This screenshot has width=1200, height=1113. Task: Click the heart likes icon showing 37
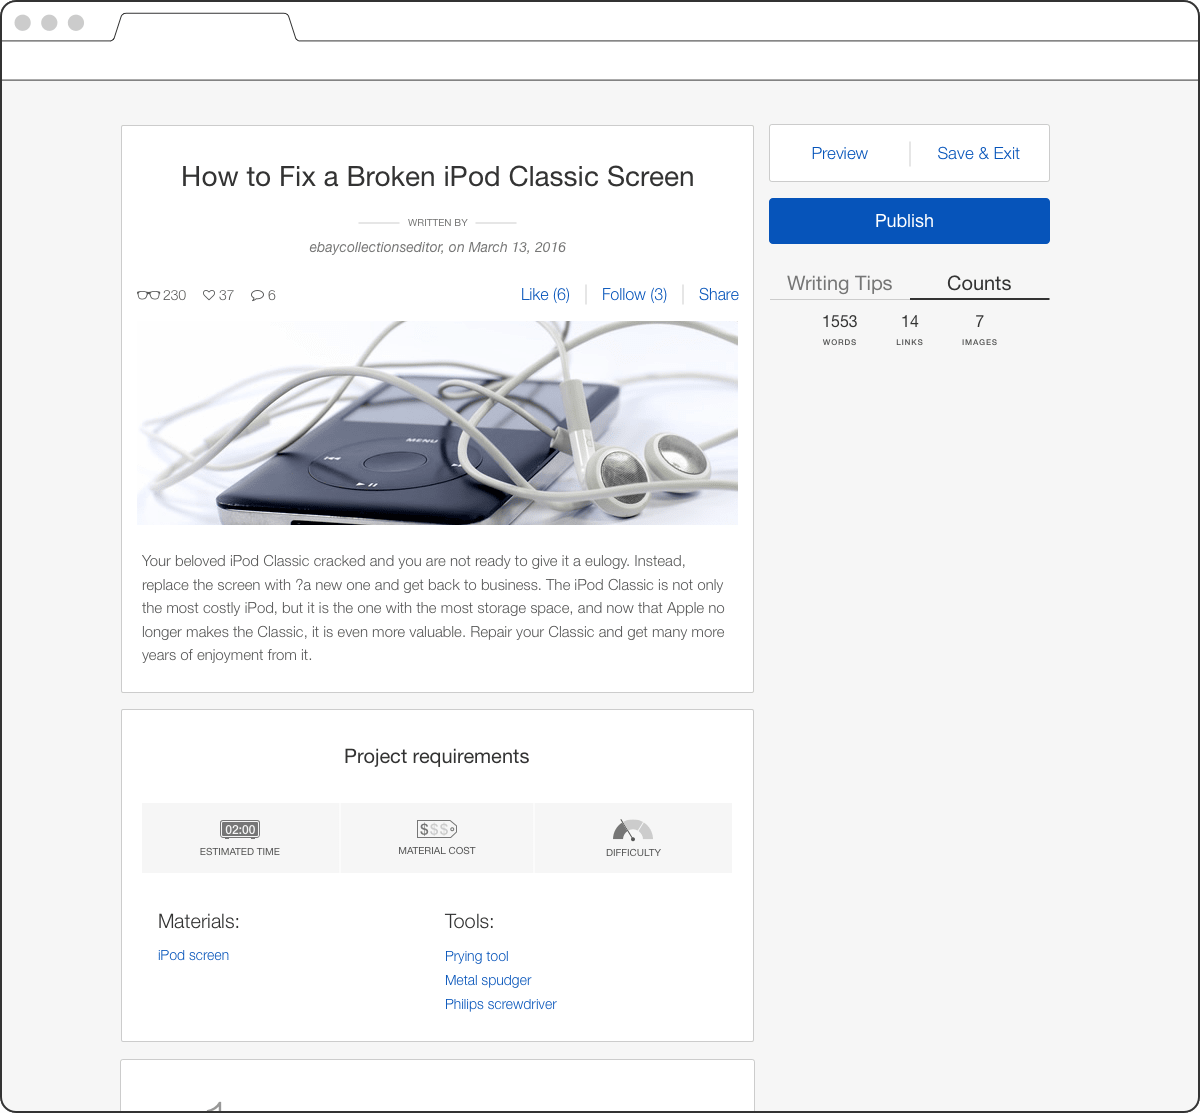click(x=209, y=295)
